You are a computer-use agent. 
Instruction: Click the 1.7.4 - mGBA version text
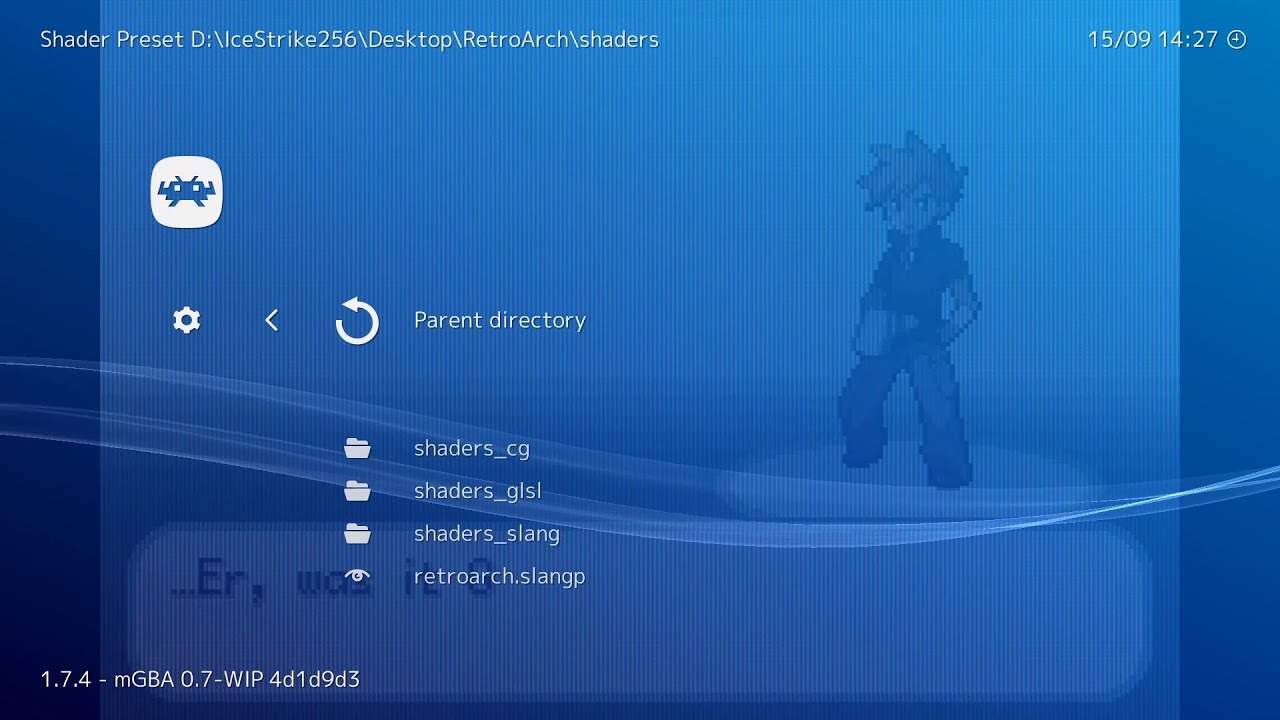pyautogui.click(x=200, y=679)
